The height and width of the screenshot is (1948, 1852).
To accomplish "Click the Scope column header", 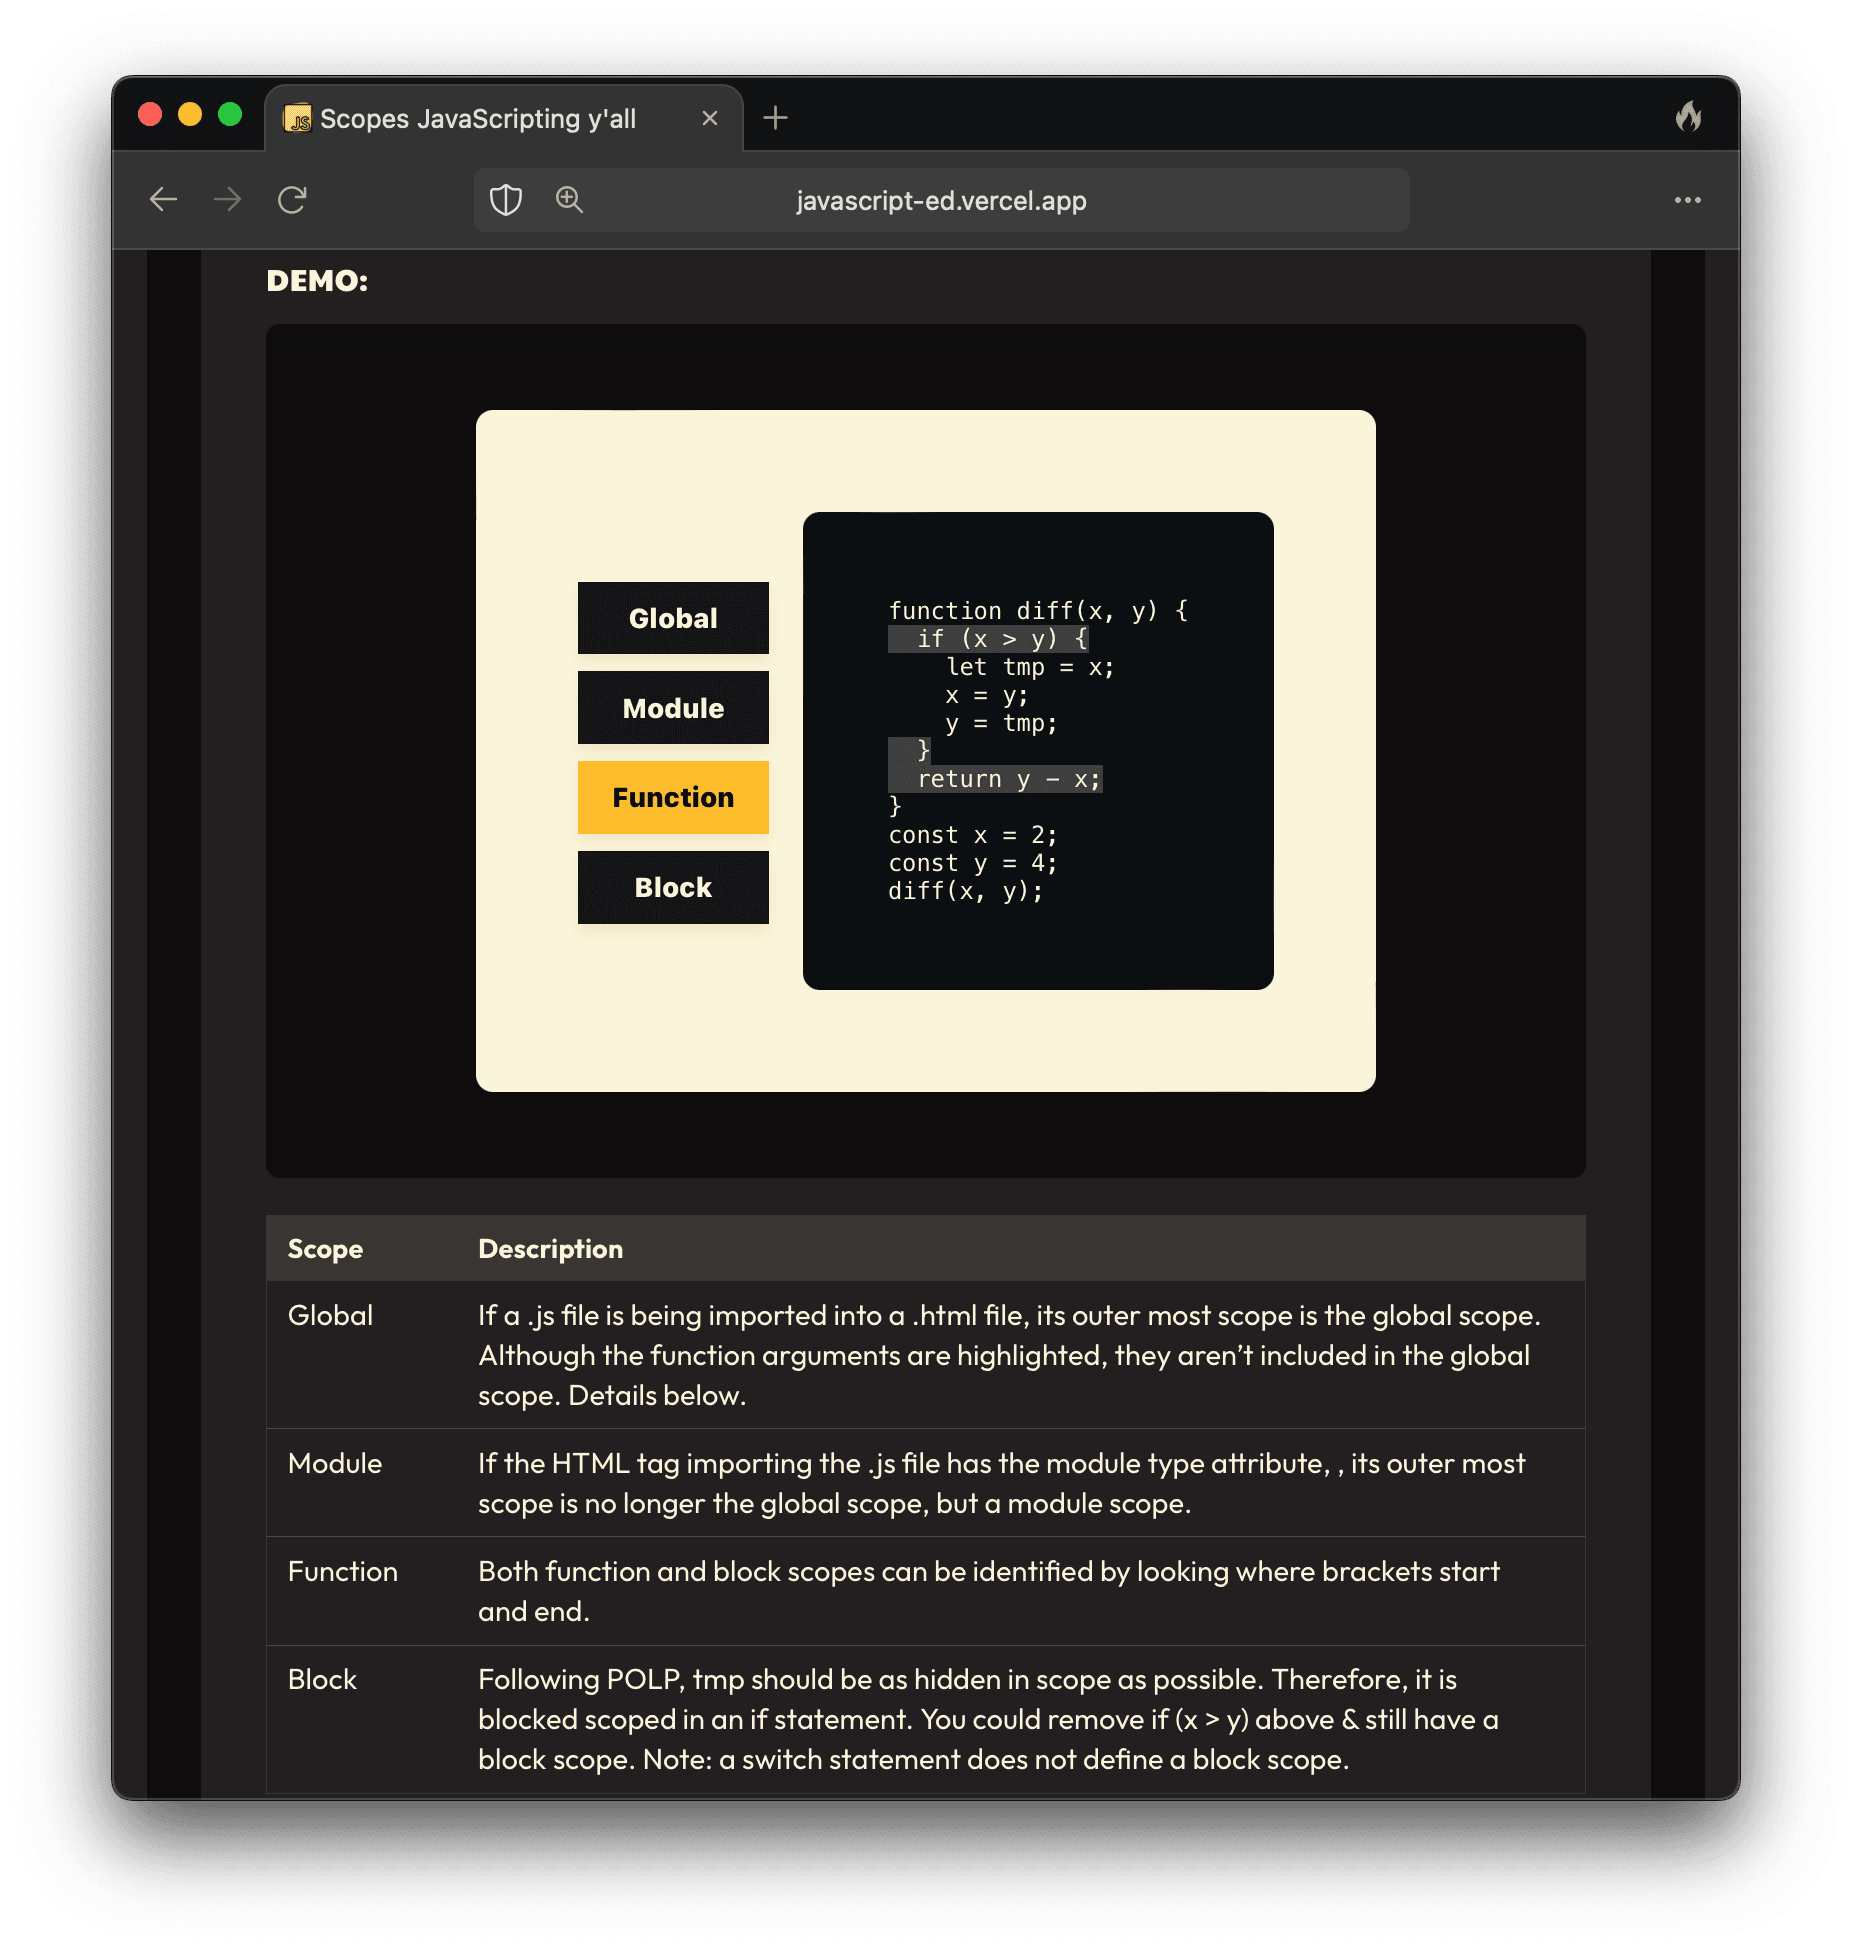I will click(x=325, y=1249).
